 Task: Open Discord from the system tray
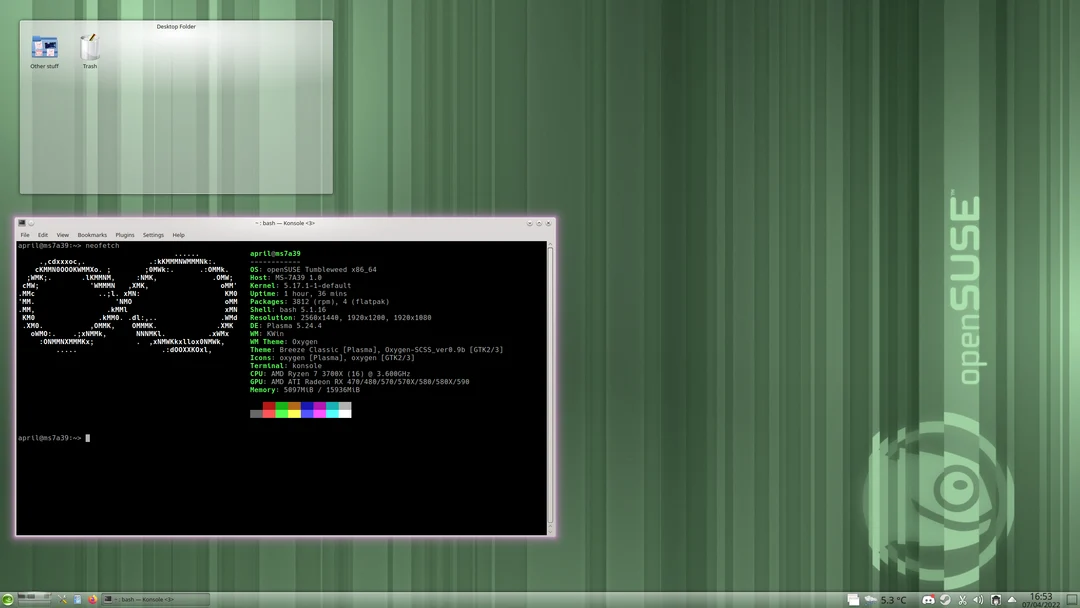[x=929, y=599]
